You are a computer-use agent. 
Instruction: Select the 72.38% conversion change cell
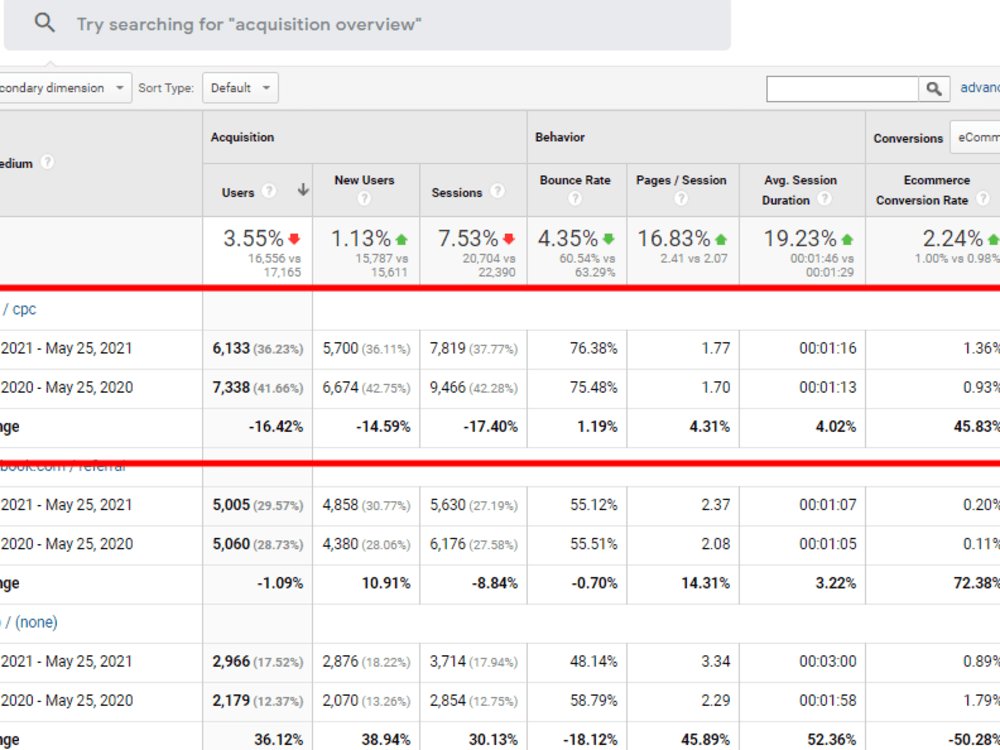(x=932, y=584)
